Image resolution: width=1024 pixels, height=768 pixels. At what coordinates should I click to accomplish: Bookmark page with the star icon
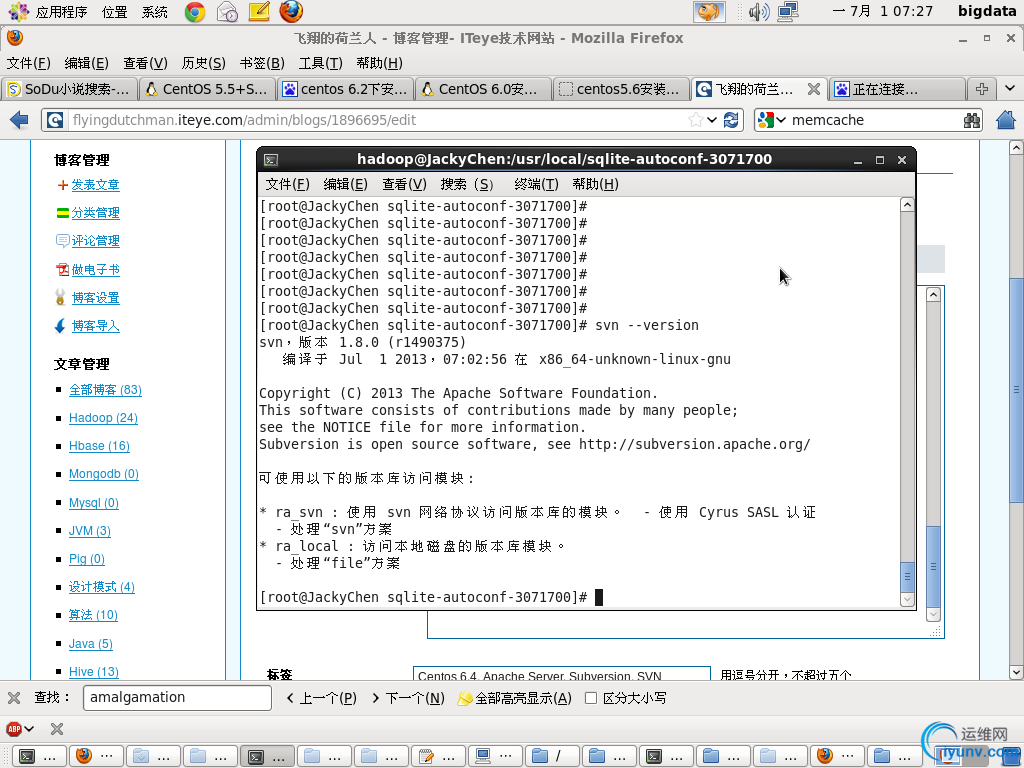(x=696, y=120)
